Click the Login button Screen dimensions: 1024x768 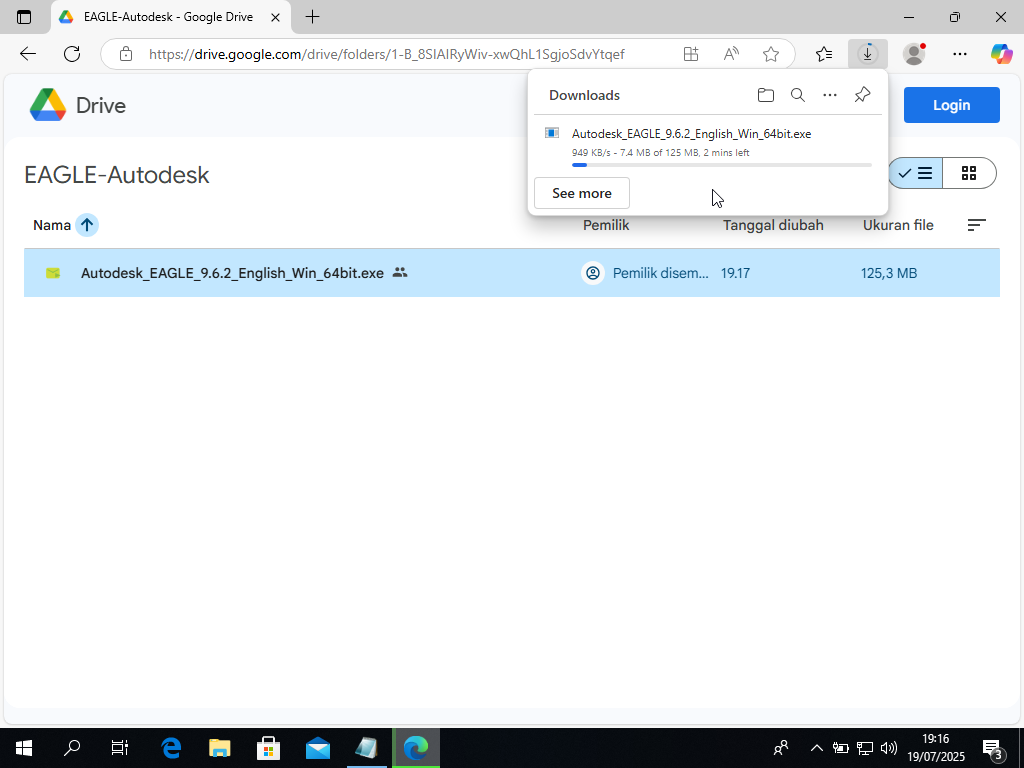click(951, 104)
